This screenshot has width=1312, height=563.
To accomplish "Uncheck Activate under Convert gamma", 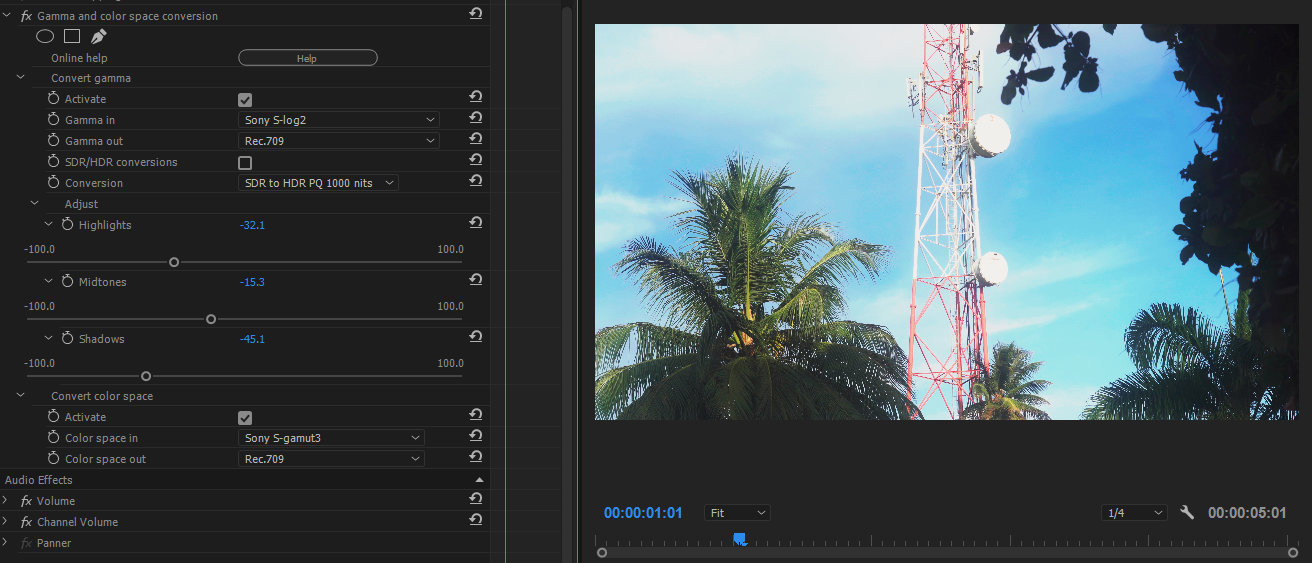I will [245, 99].
